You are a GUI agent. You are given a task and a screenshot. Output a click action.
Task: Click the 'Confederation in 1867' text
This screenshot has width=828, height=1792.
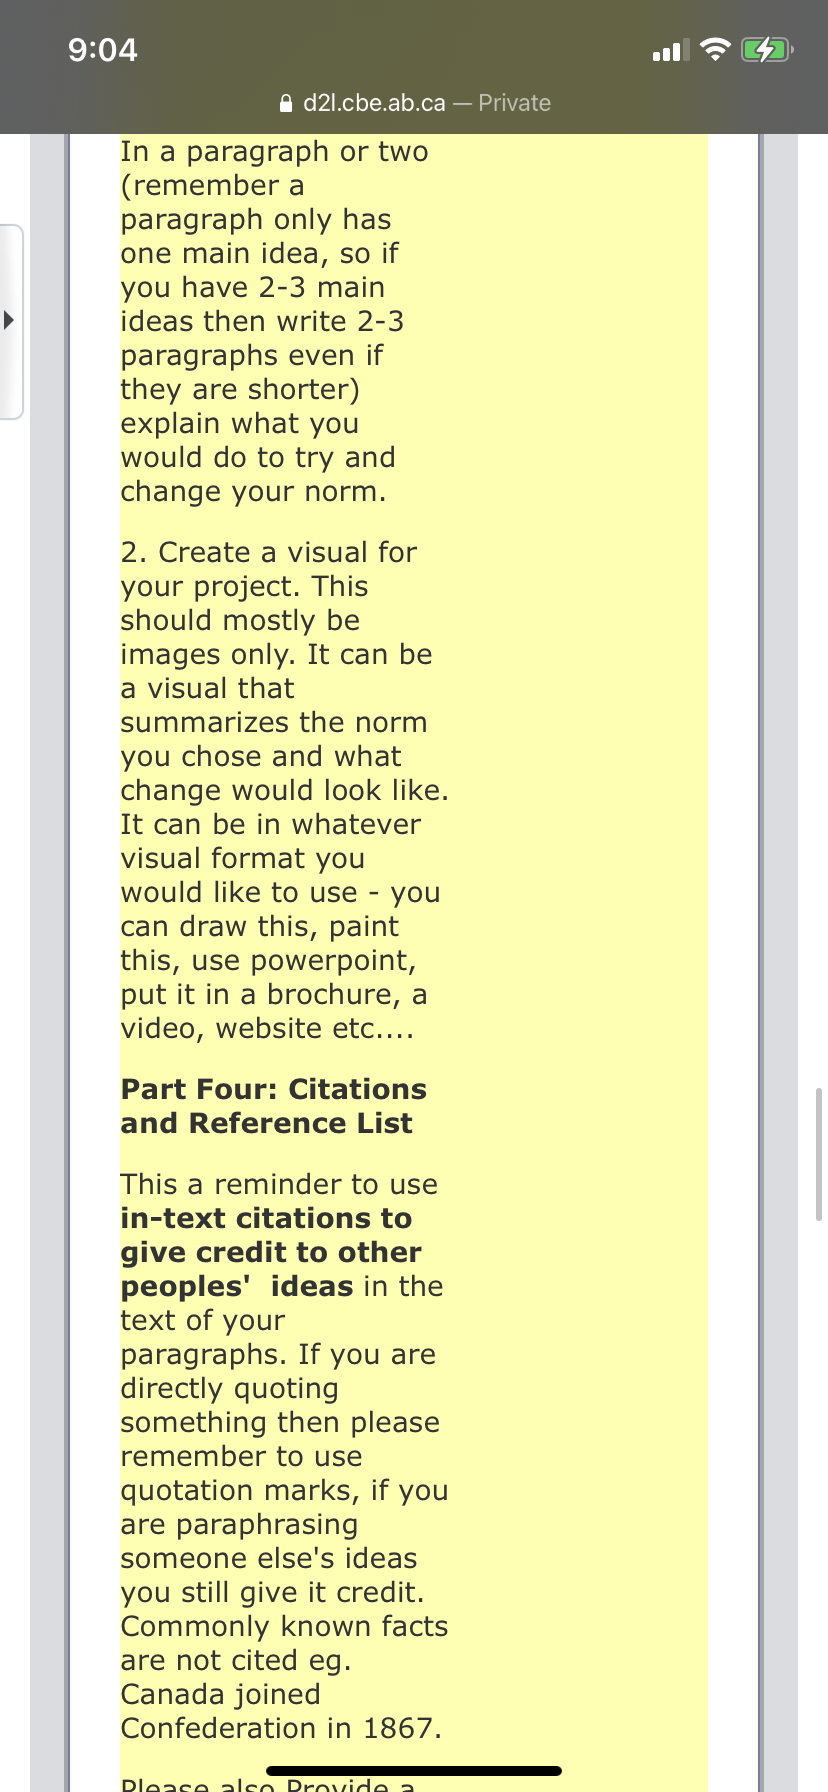click(281, 1728)
